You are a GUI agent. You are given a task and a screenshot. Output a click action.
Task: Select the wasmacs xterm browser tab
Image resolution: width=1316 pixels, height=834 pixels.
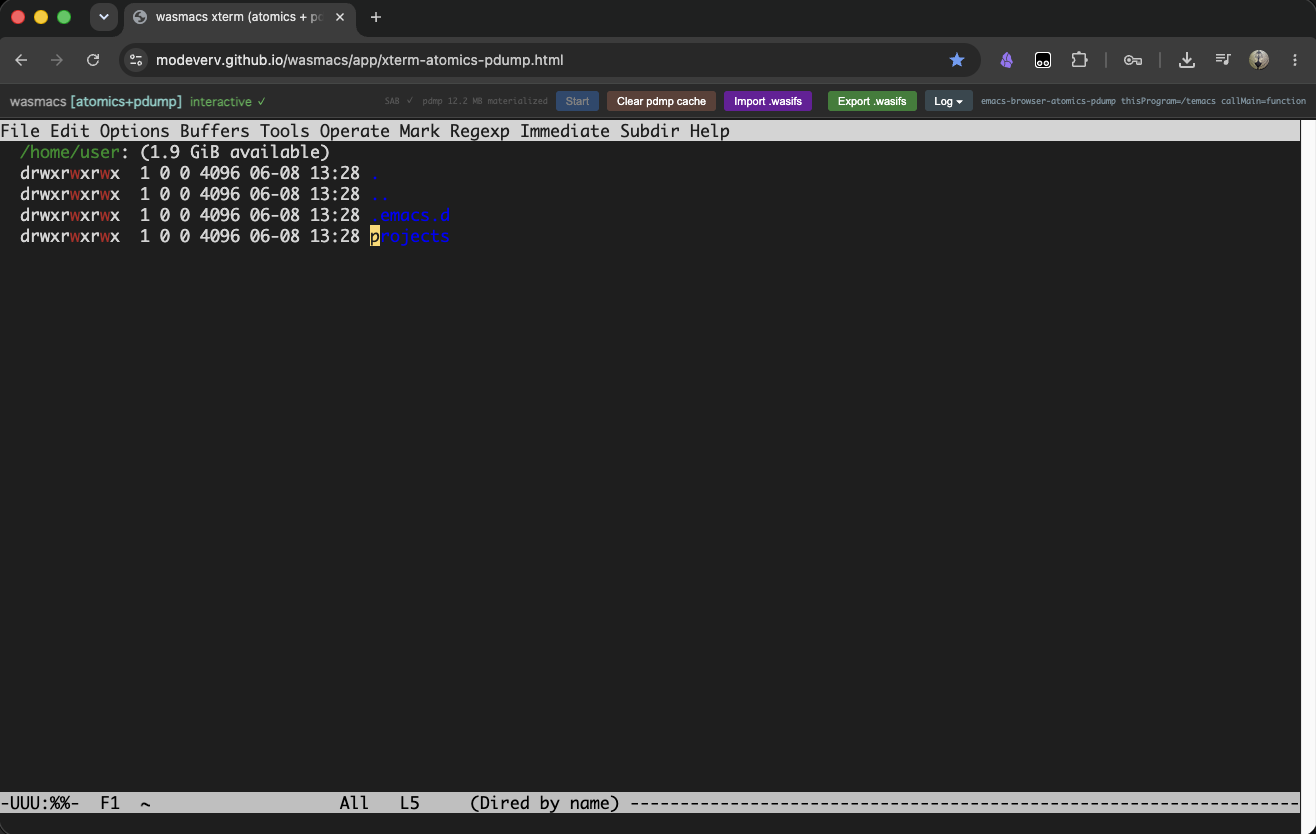240,17
